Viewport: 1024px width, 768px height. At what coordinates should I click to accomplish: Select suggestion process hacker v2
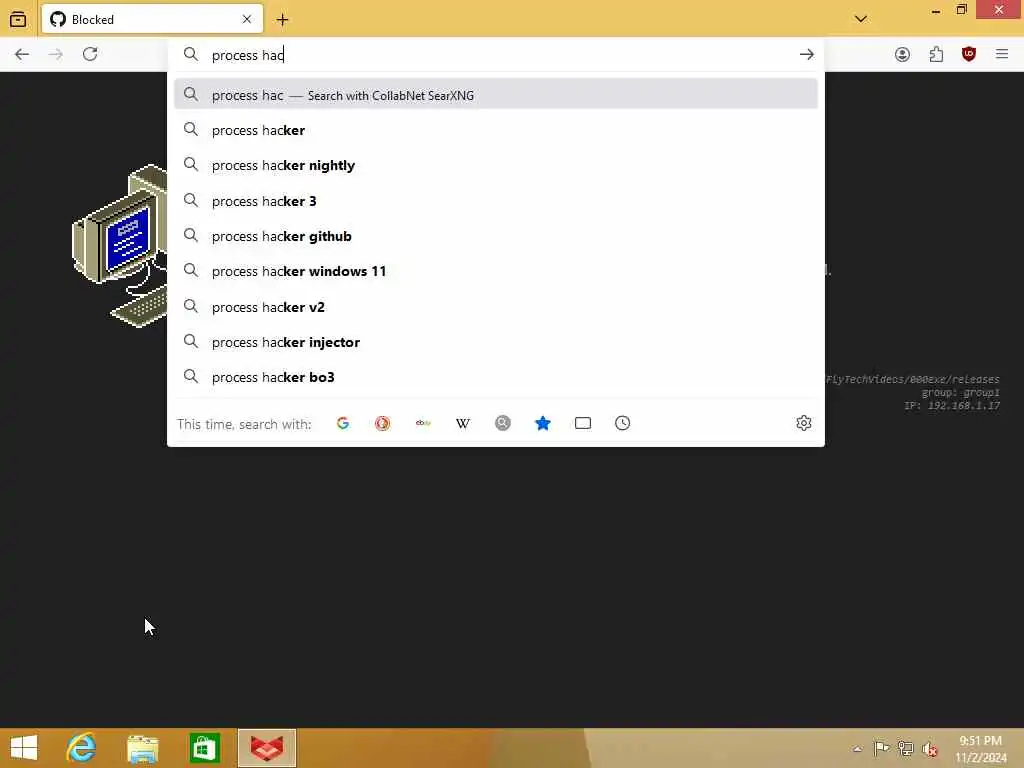[x=496, y=307]
